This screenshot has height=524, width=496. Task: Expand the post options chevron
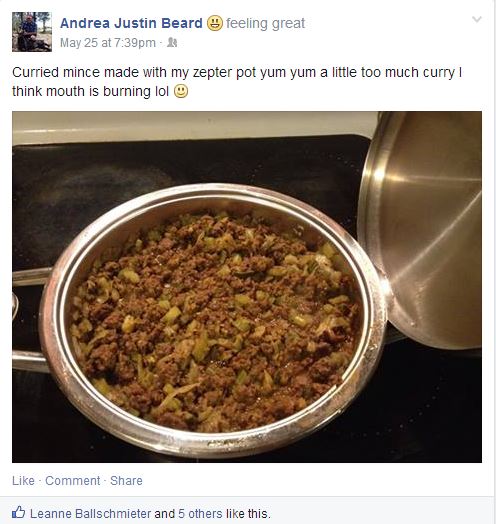pyautogui.click(x=477, y=19)
